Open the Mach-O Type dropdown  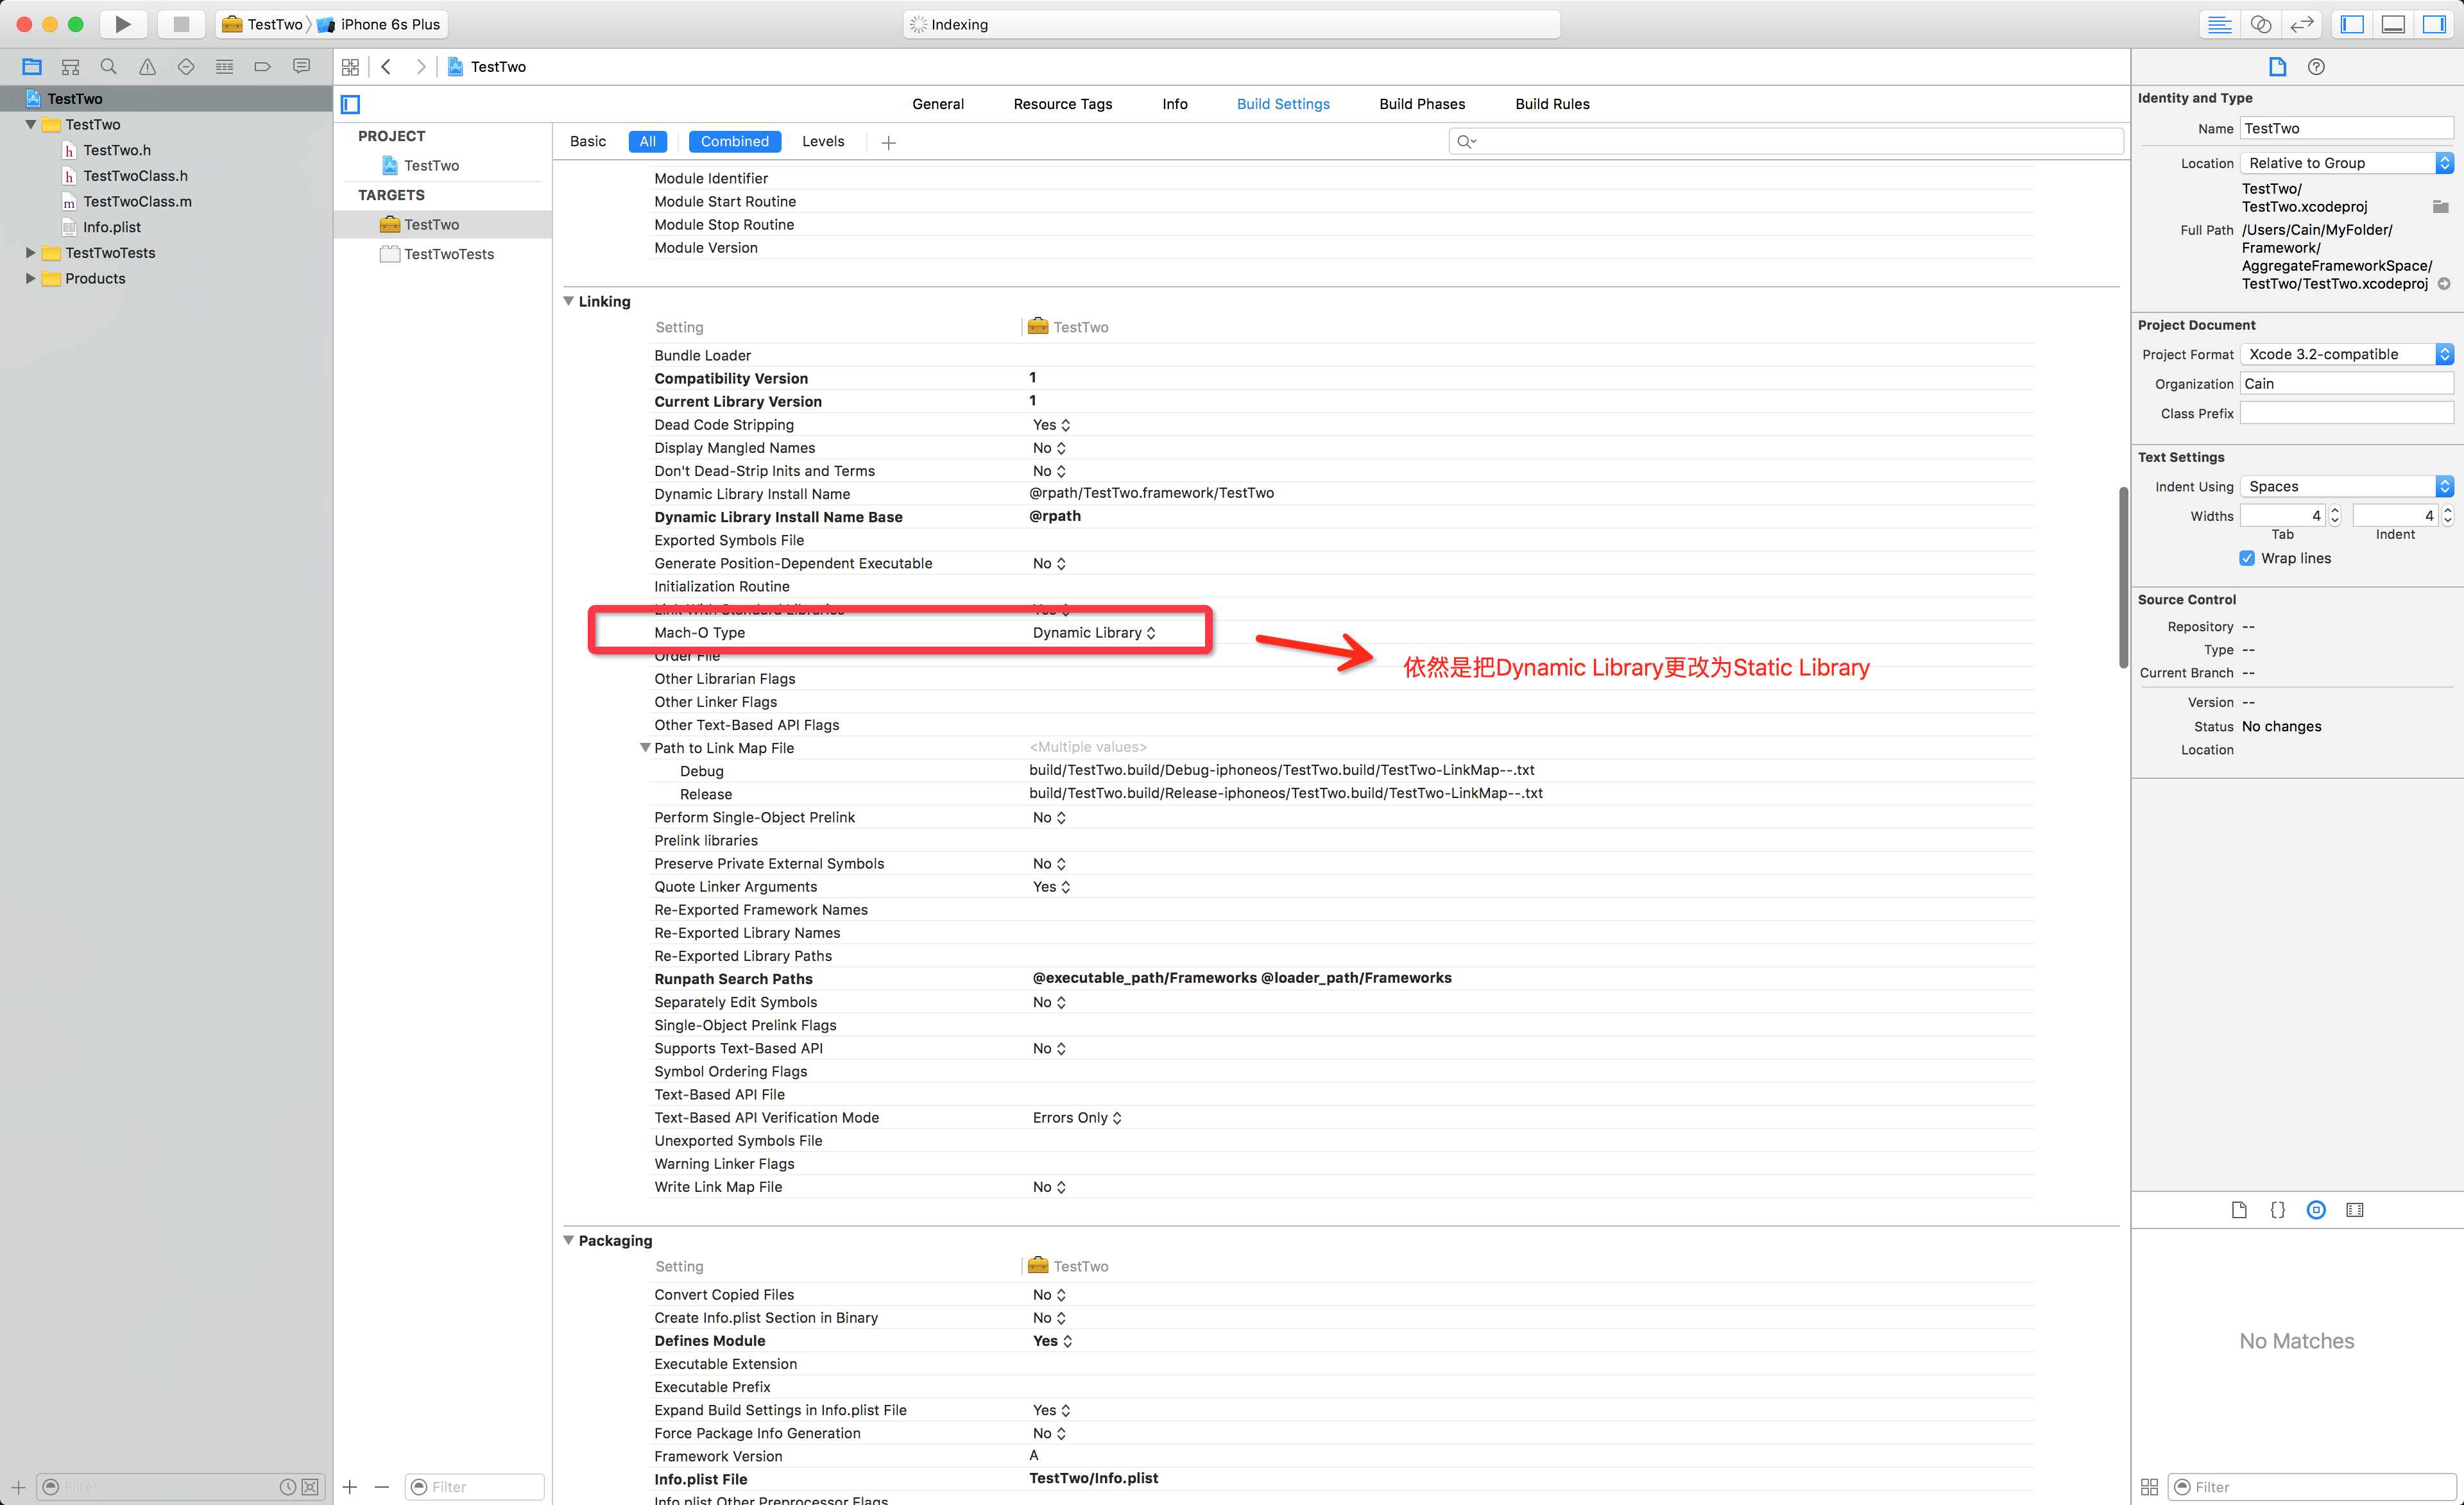pos(1094,633)
